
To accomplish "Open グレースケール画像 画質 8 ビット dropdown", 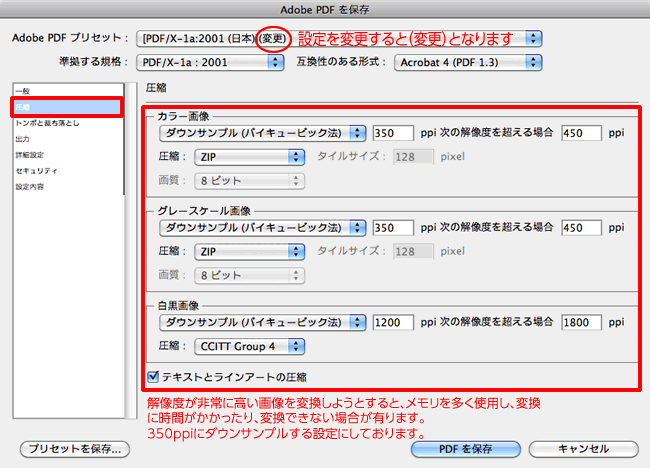I will [x=250, y=276].
